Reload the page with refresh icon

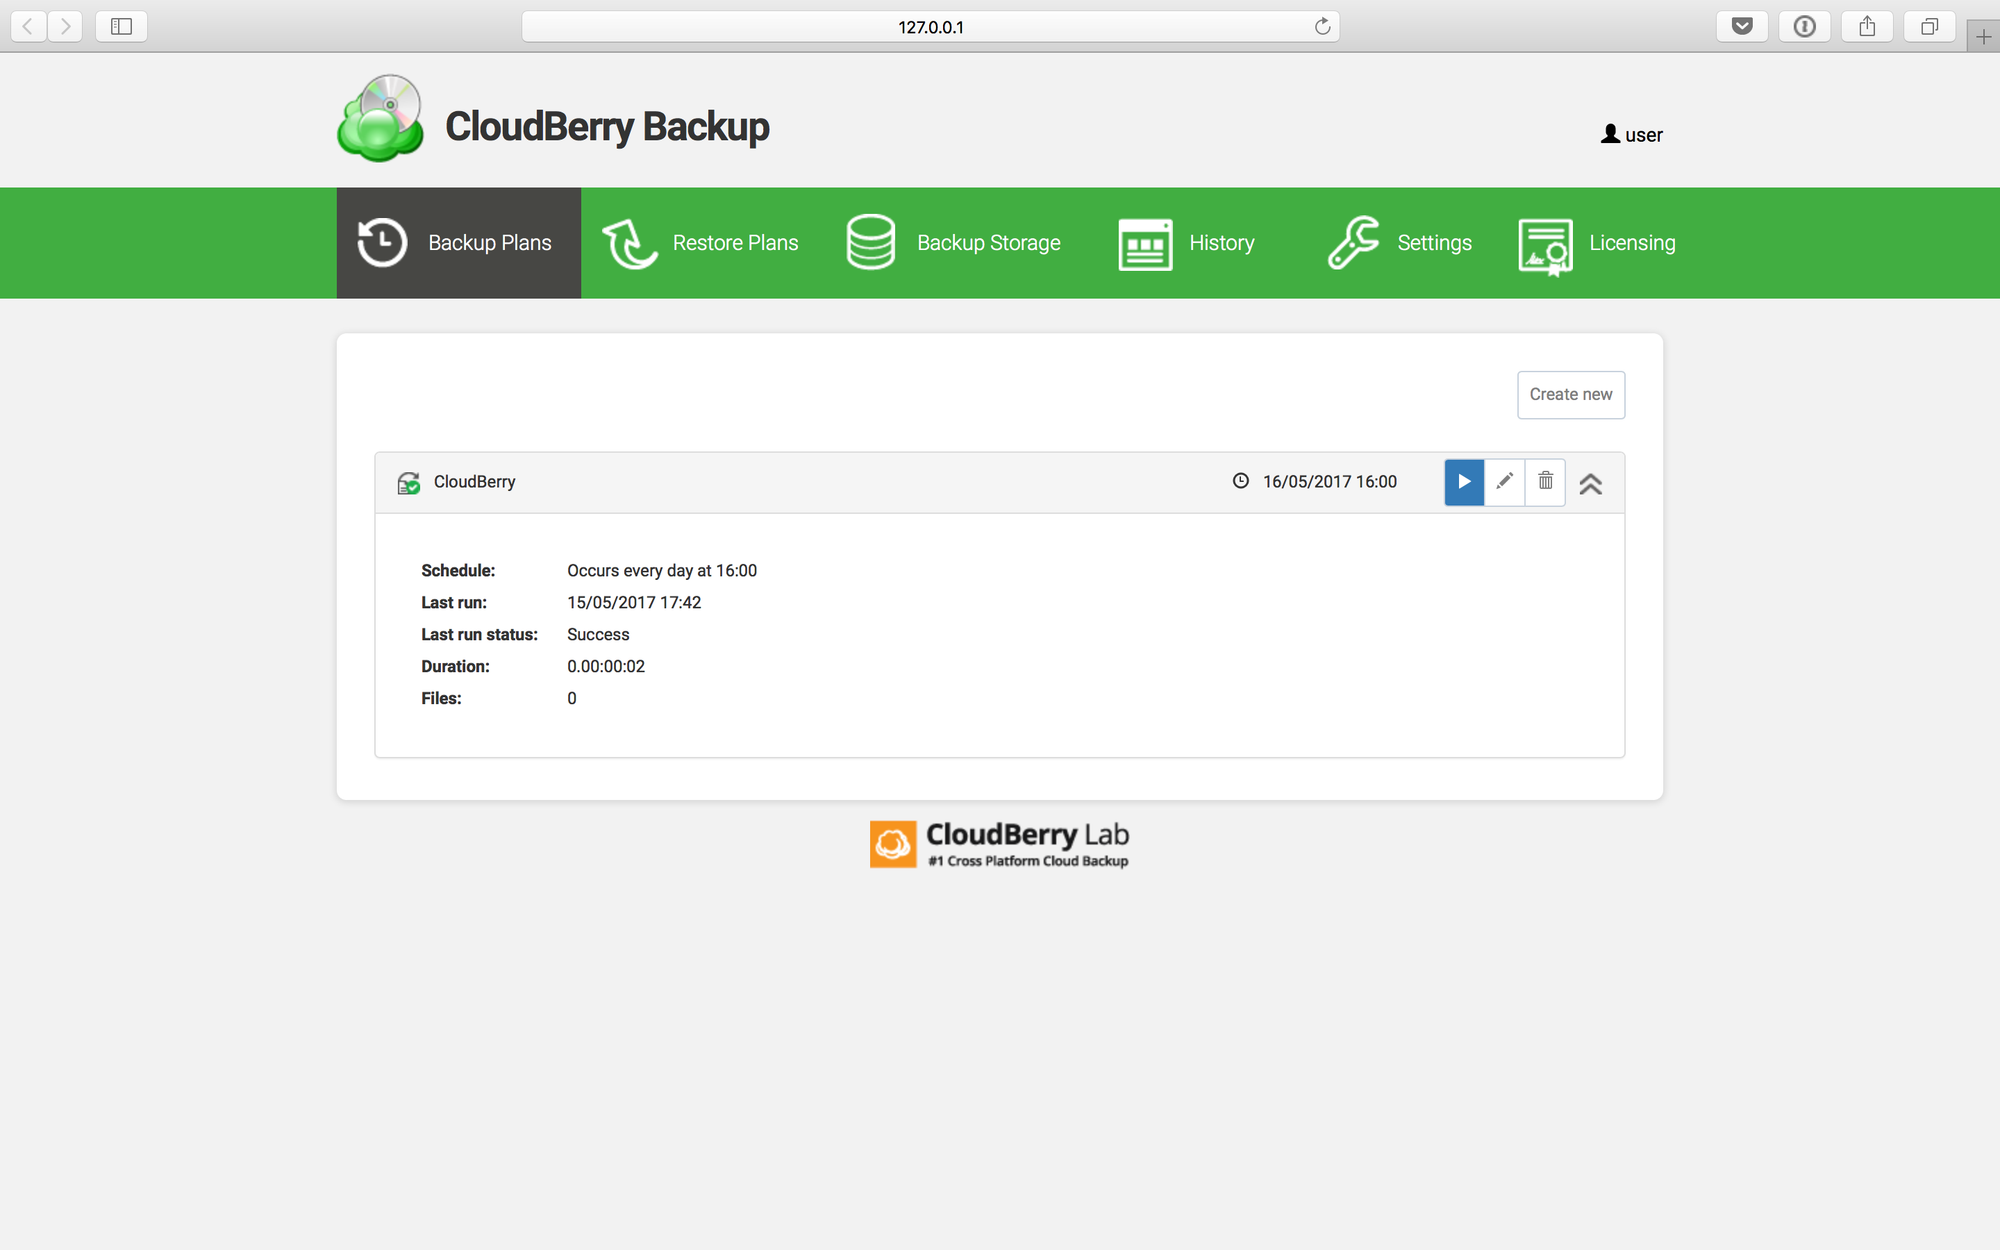[x=1322, y=26]
